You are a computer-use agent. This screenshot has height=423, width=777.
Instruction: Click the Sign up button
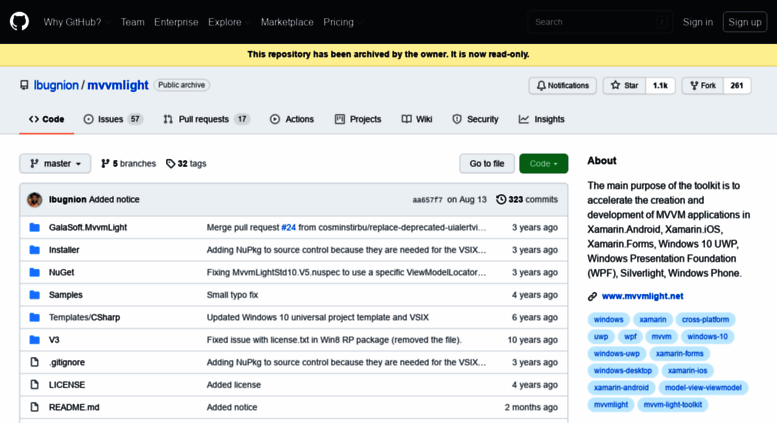click(x=745, y=22)
